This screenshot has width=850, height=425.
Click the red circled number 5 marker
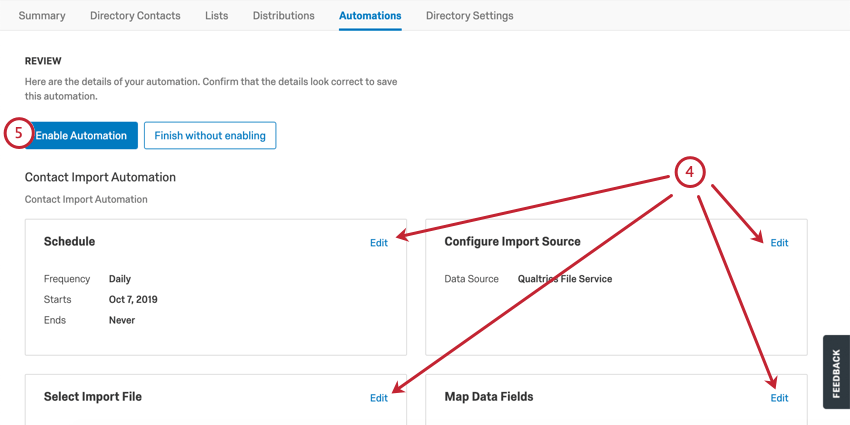point(20,134)
